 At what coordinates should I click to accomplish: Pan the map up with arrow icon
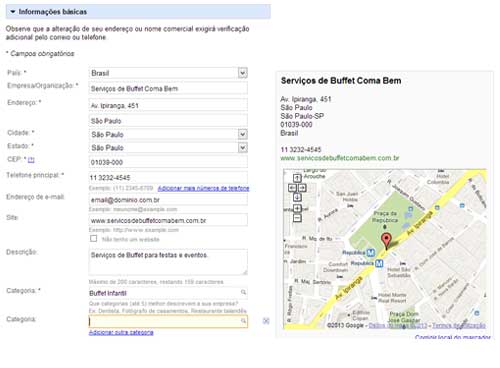(x=297, y=178)
